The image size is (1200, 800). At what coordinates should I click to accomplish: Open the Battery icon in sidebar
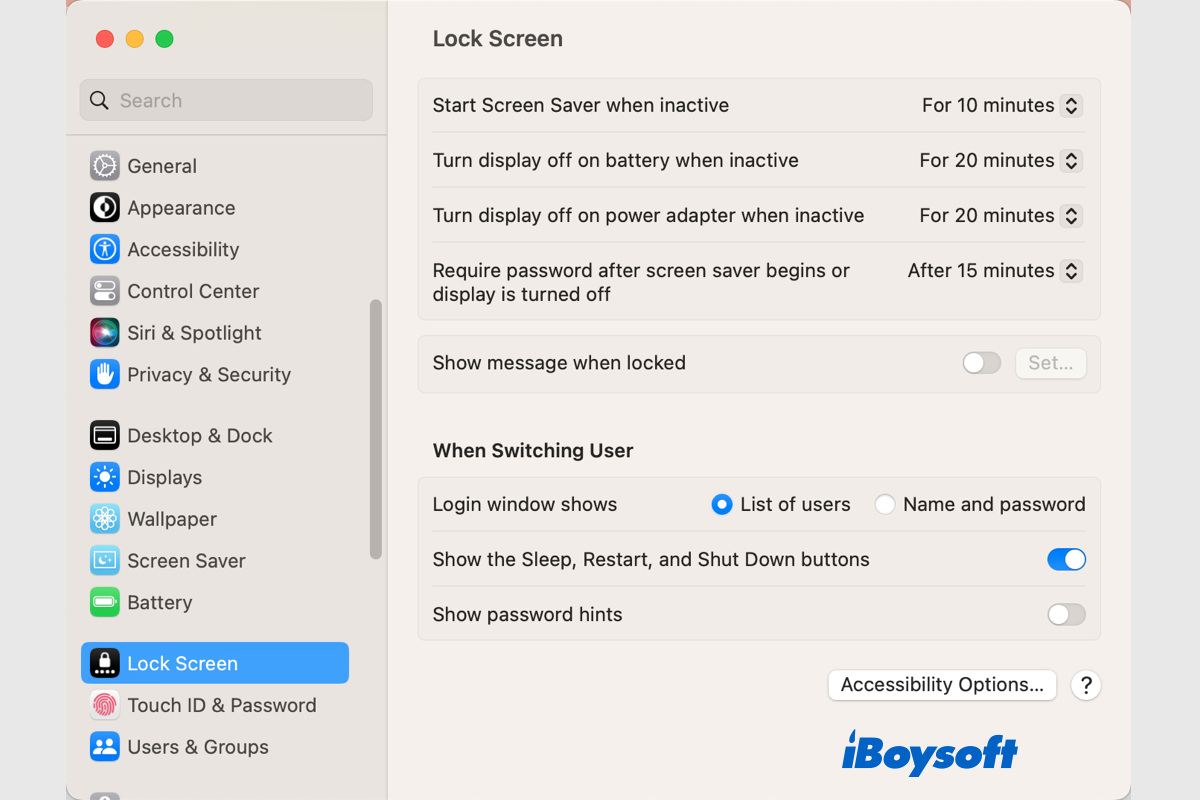pyautogui.click(x=104, y=602)
